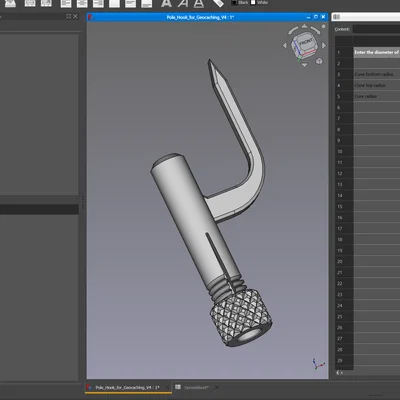
Task: Select the knurled nut on the model
Action: click(241, 318)
